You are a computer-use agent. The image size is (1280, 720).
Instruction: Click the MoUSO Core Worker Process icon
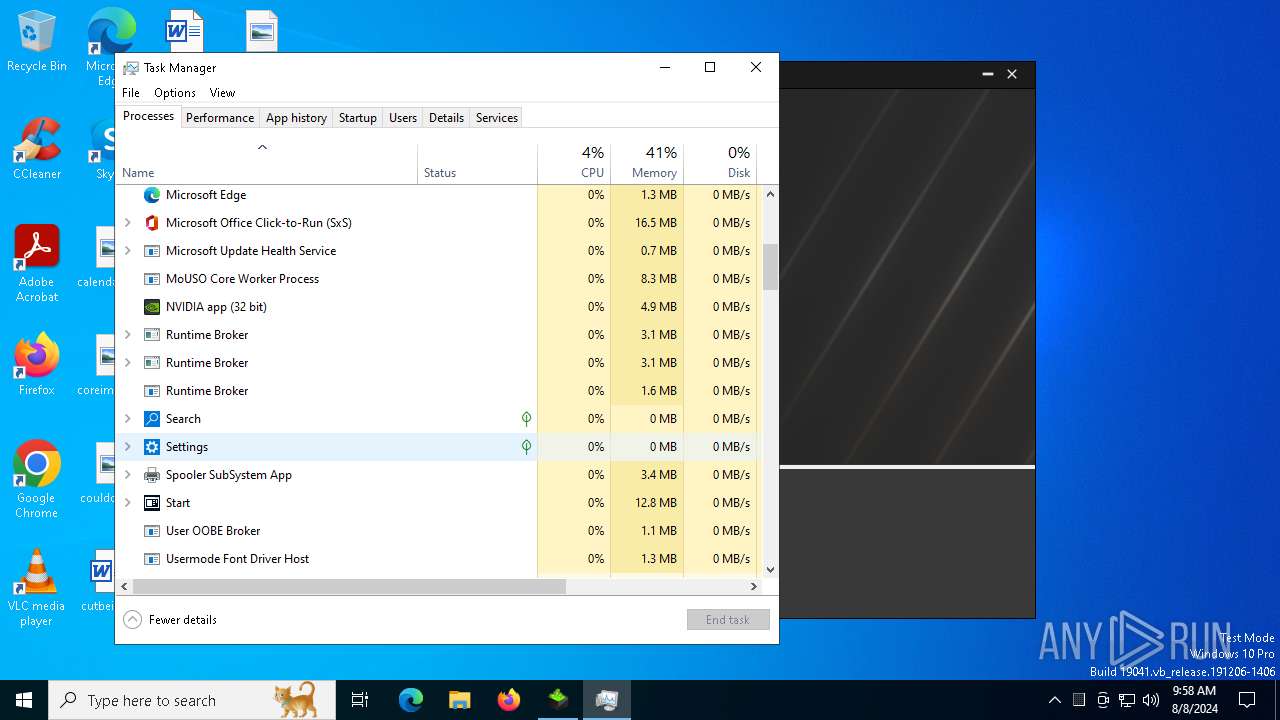pos(152,279)
